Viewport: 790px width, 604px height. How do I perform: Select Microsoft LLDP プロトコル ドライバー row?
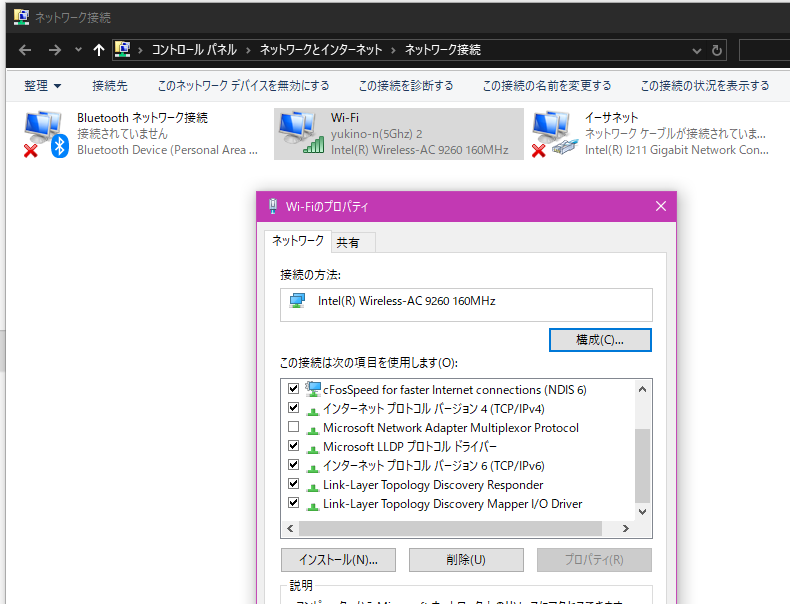click(x=410, y=447)
